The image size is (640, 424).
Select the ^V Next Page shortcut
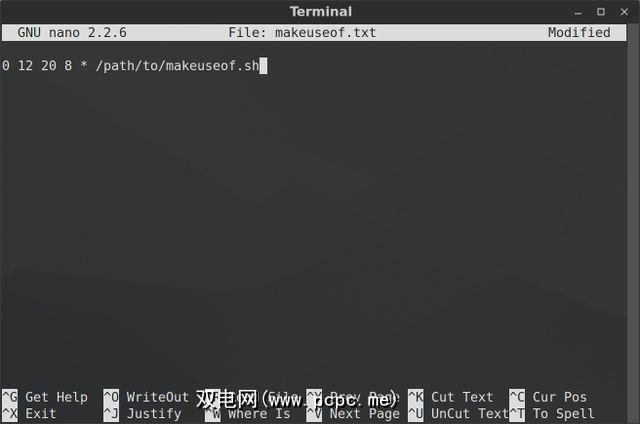pos(353,413)
